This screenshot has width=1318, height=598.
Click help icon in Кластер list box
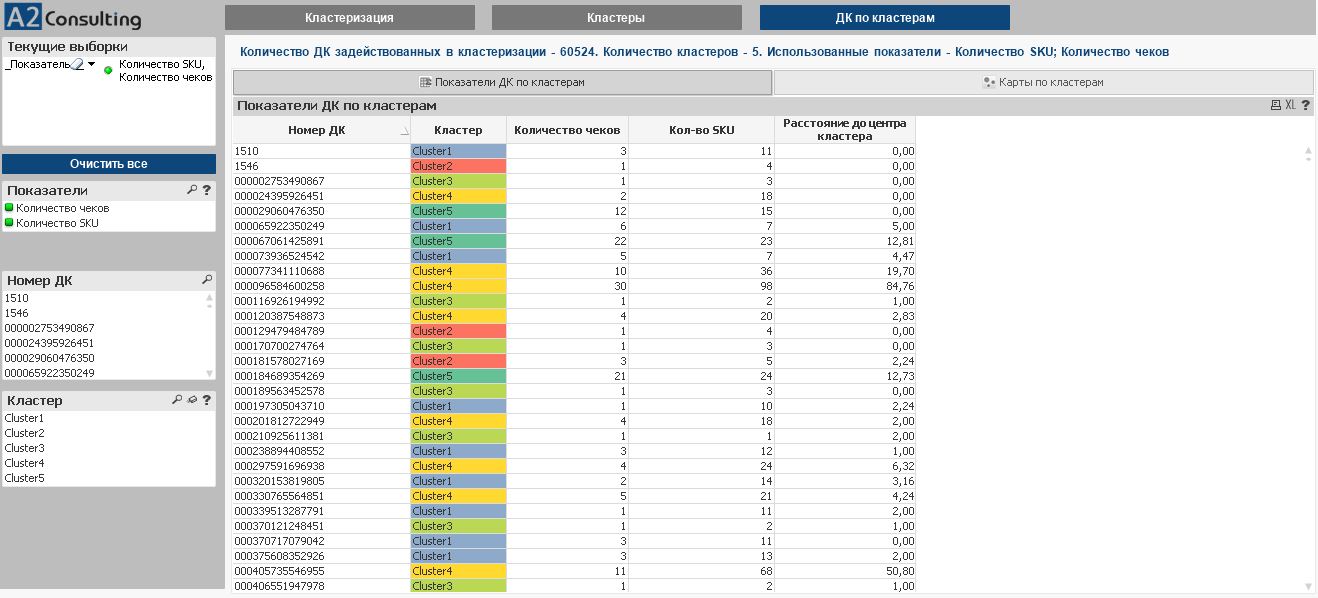coord(207,400)
